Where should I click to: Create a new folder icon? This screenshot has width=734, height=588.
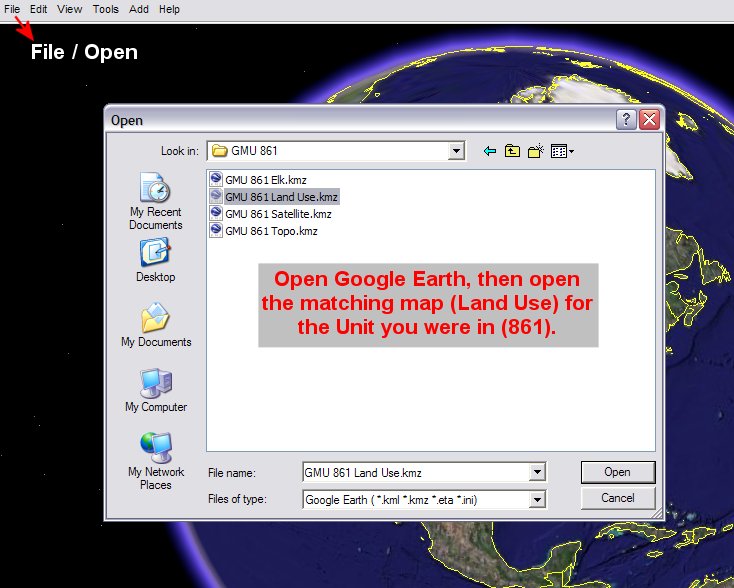[x=536, y=151]
